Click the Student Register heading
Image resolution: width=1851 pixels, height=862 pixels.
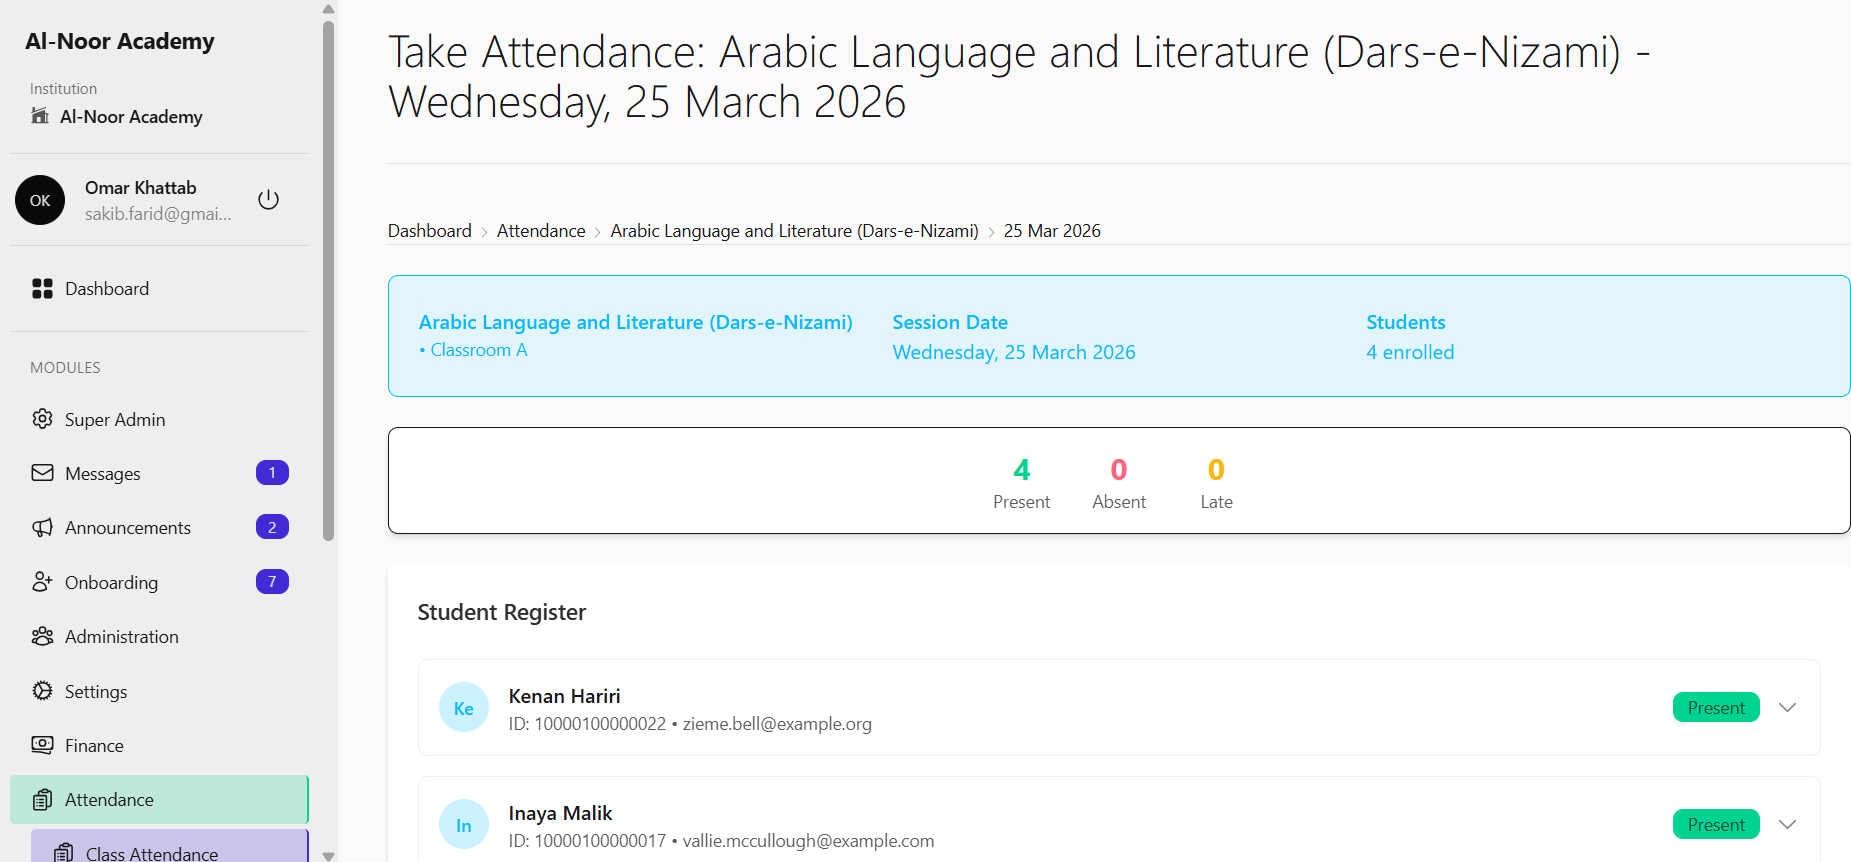502,612
